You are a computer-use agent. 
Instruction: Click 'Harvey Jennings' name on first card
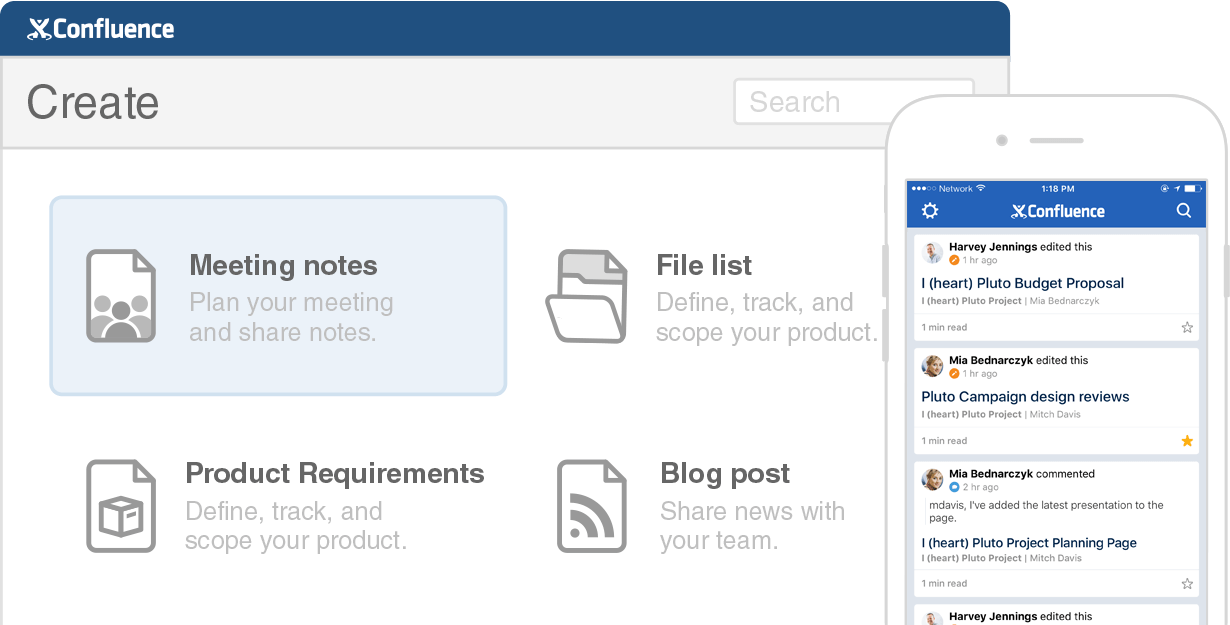tap(993, 247)
